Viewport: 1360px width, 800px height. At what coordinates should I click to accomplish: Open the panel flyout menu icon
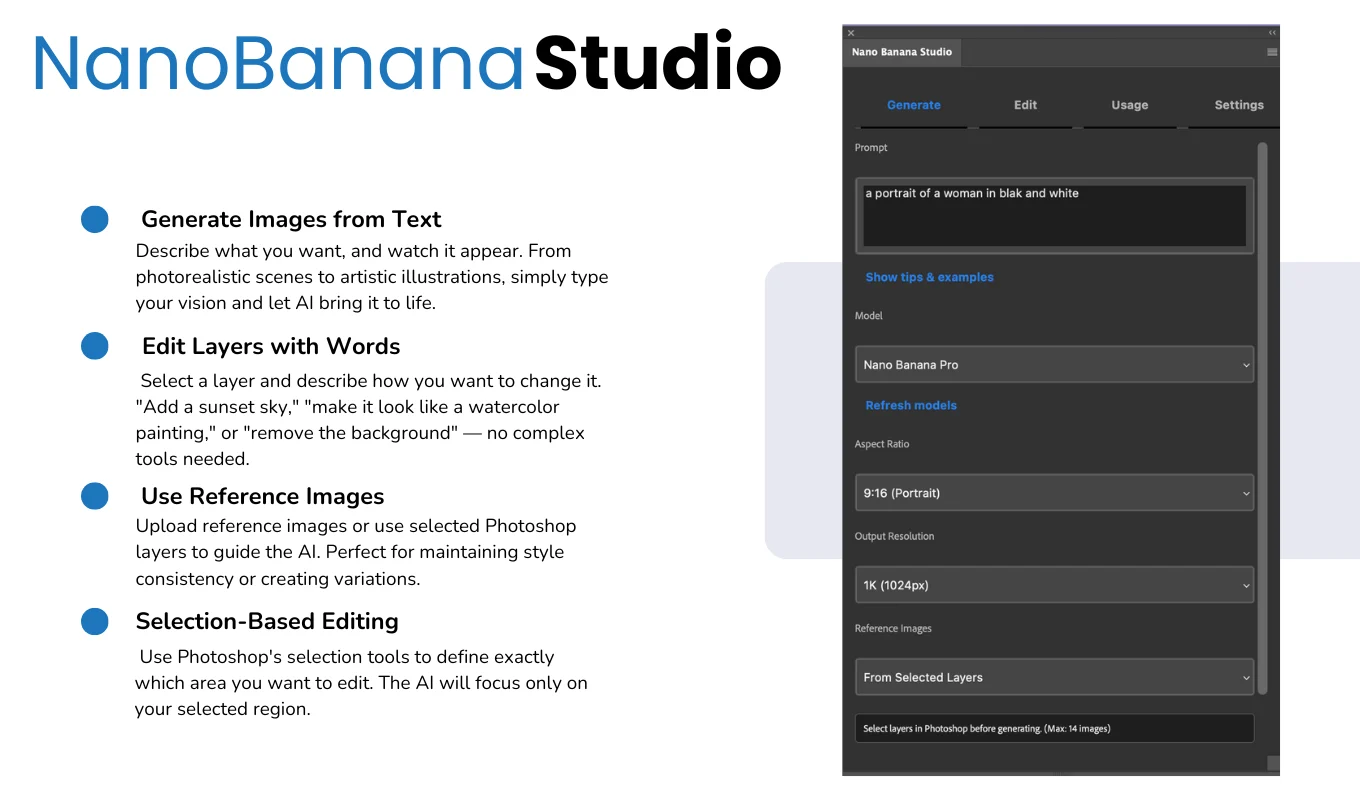pos(1272,52)
